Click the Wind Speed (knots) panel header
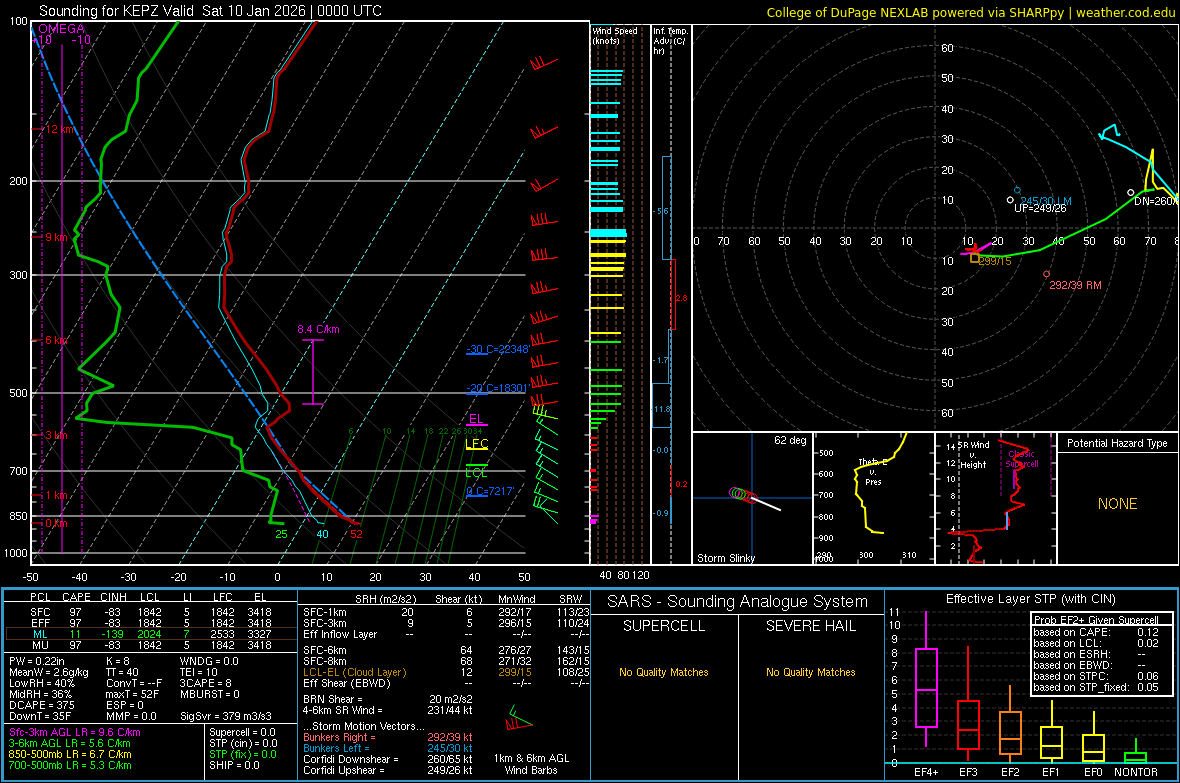The image size is (1180, 783). (615, 35)
